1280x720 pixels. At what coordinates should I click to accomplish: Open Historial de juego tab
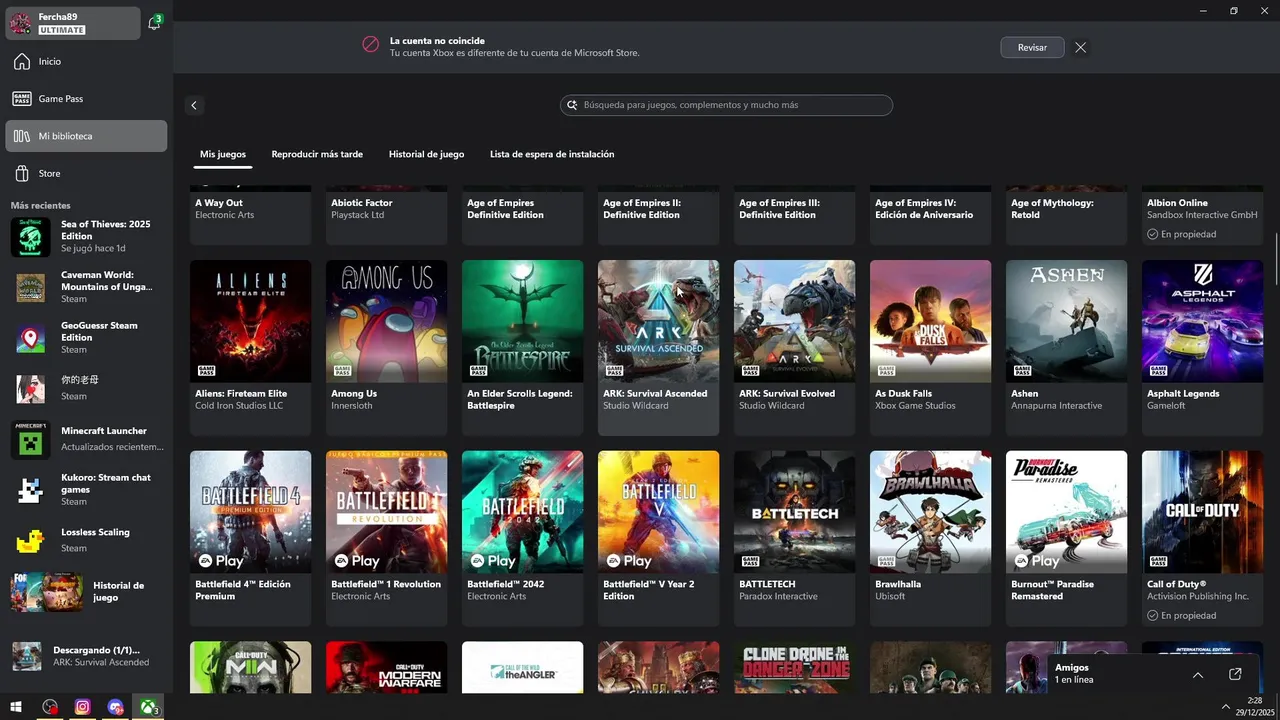tap(426, 155)
